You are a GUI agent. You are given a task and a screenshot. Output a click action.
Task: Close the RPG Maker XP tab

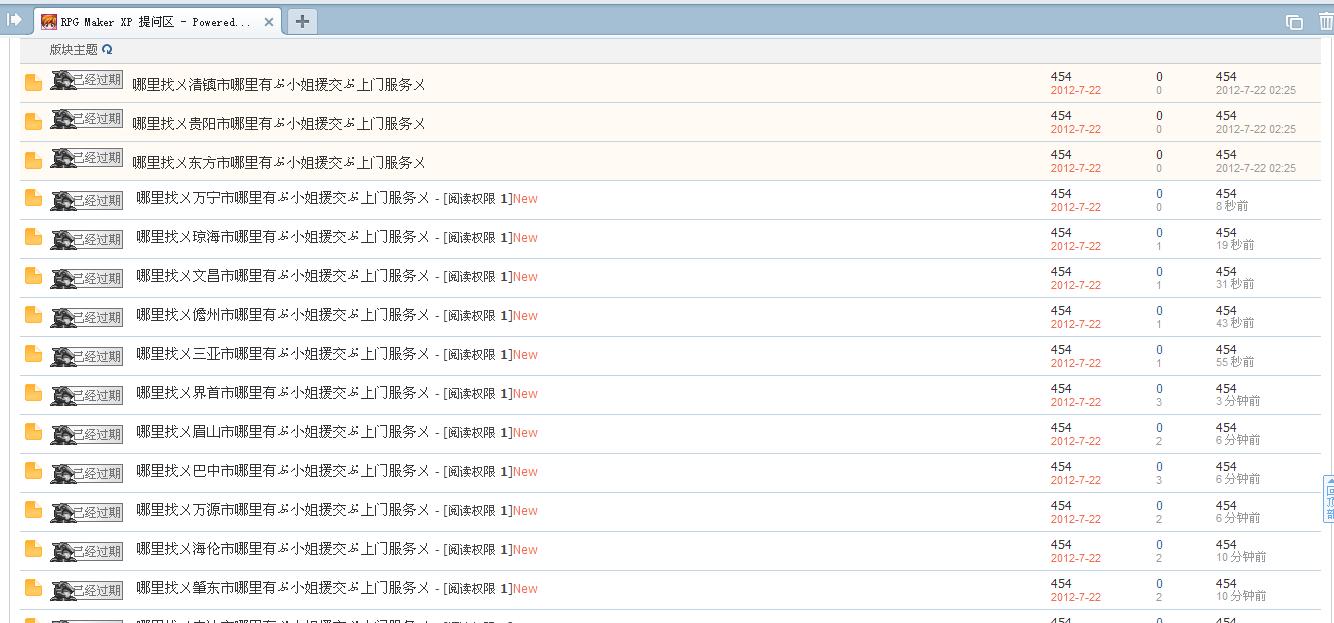(x=269, y=22)
